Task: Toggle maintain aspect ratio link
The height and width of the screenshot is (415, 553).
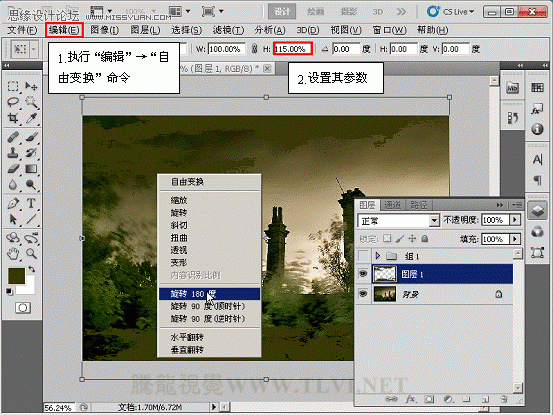Action: (x=255, y=49)
